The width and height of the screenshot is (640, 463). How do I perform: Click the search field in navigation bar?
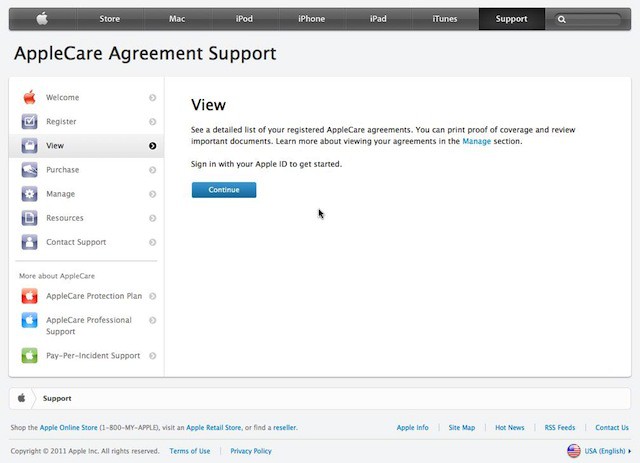click(594, 19)
